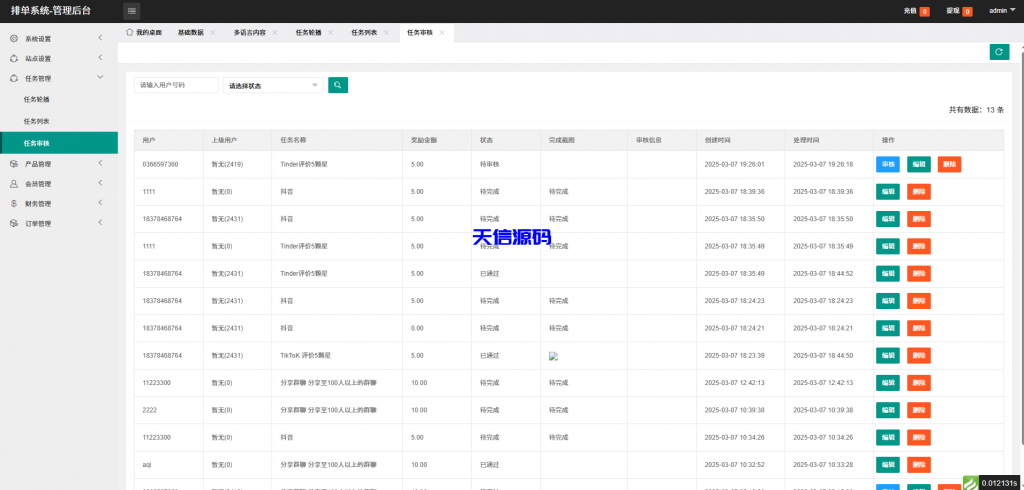The image size is (1024, 490).
Task: Open the admin account dropdown
Action: [1001, 11]
